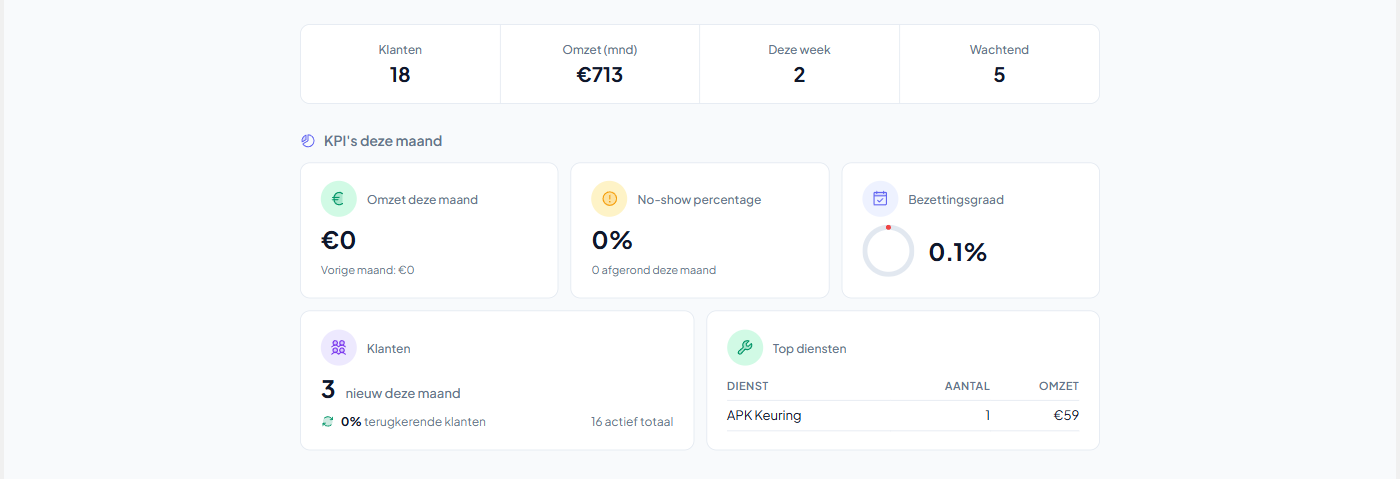Click the 'terugkerende klanten' label
The height and width of the screenshot is (479, 1400).
click(425, 422)
